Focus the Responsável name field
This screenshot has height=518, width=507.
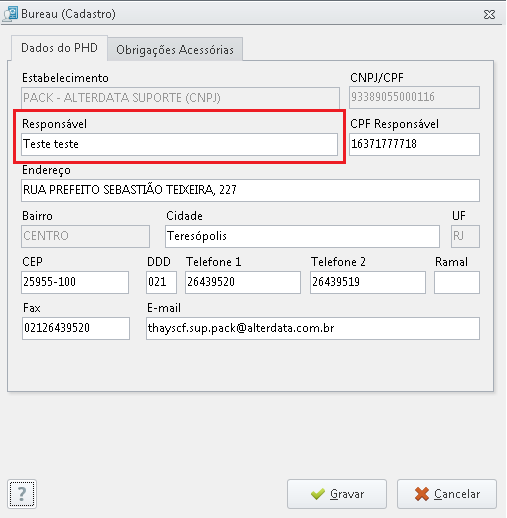click(179, 144)
